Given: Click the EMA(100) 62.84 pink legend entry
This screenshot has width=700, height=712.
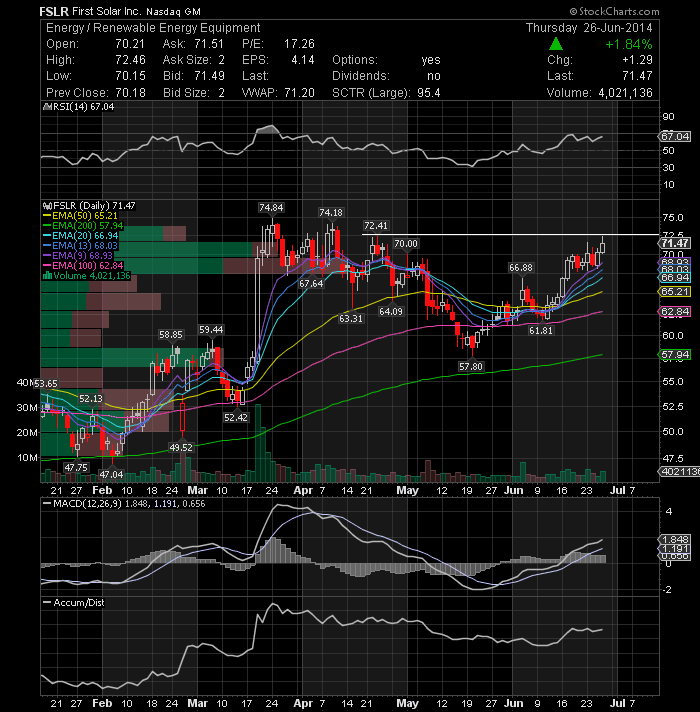Looking at the screenshot, I should (83, 266).
